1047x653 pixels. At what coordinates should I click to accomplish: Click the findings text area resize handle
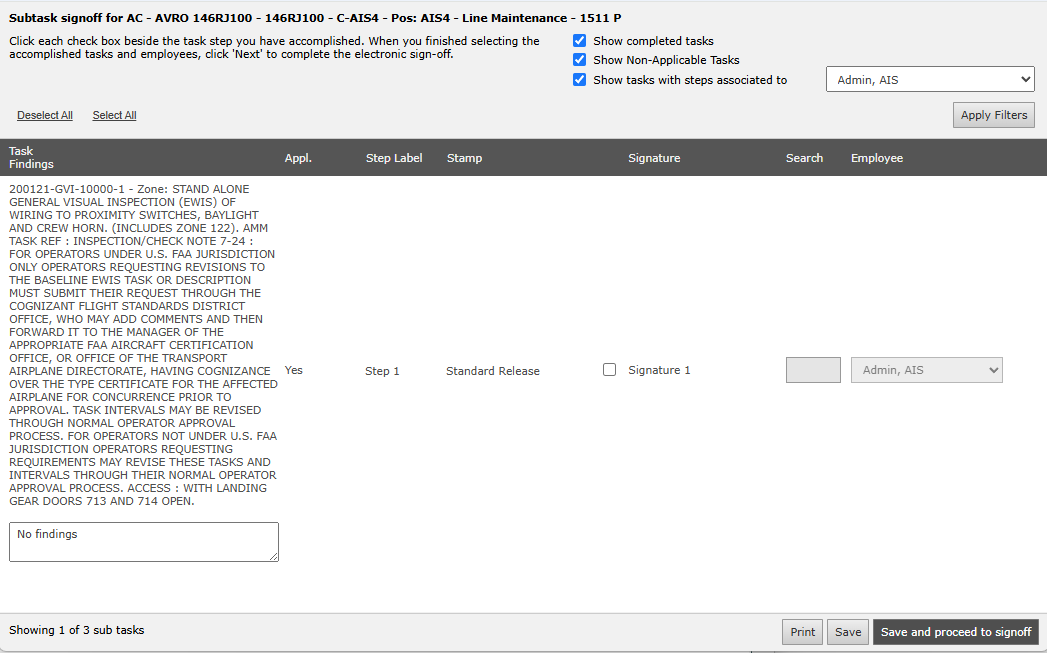click(x=273, y=556)
